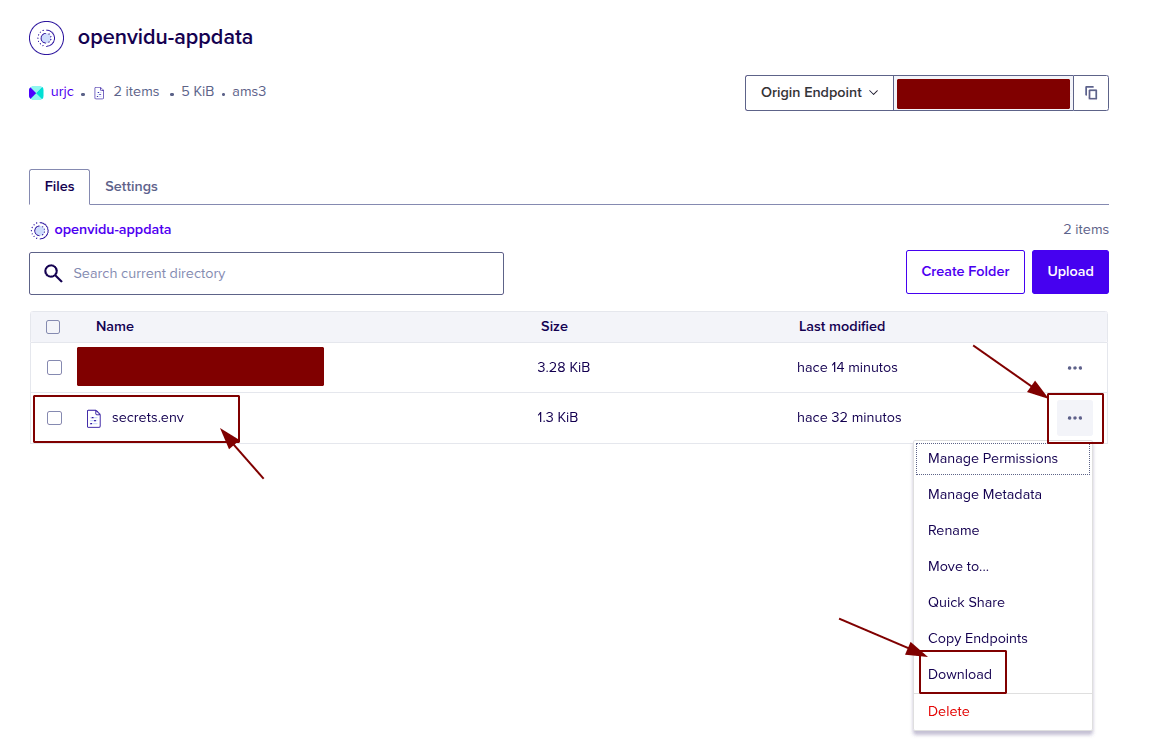Choose Delete from the context menu
This screenshot has width=1170, height=749.
(949, 711)
